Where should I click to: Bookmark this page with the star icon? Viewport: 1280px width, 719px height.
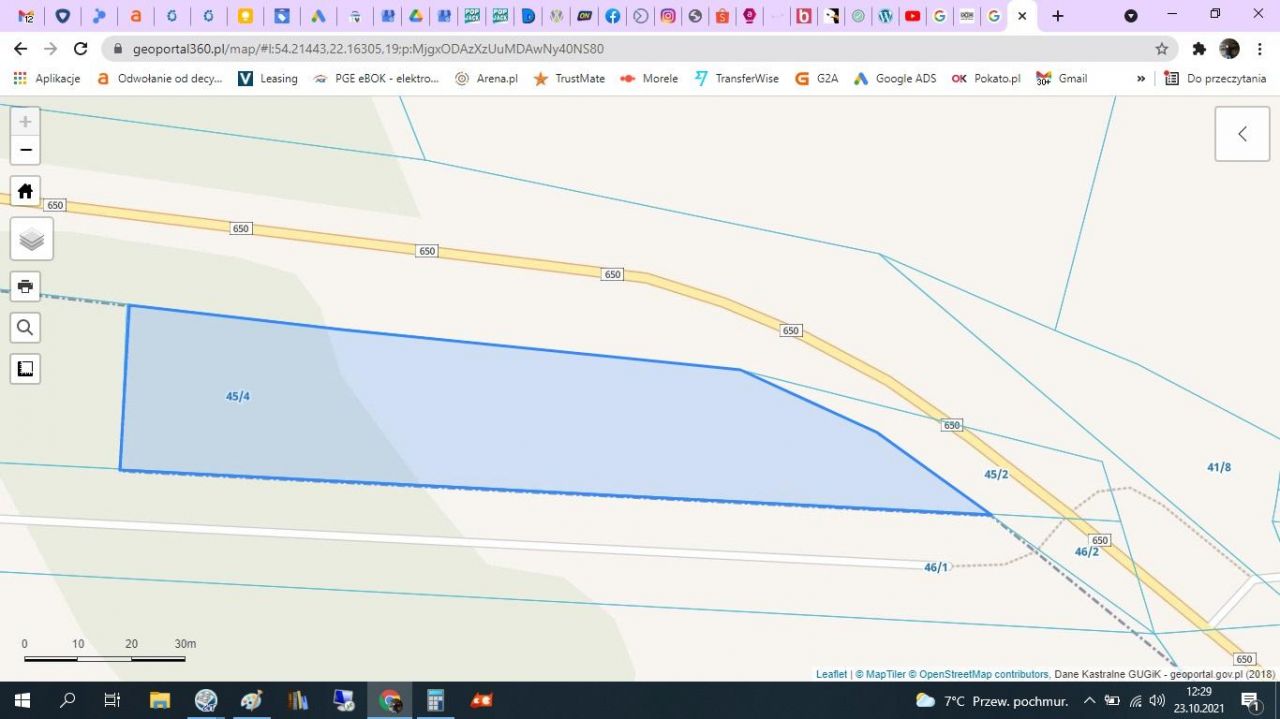pos(1161,48)
